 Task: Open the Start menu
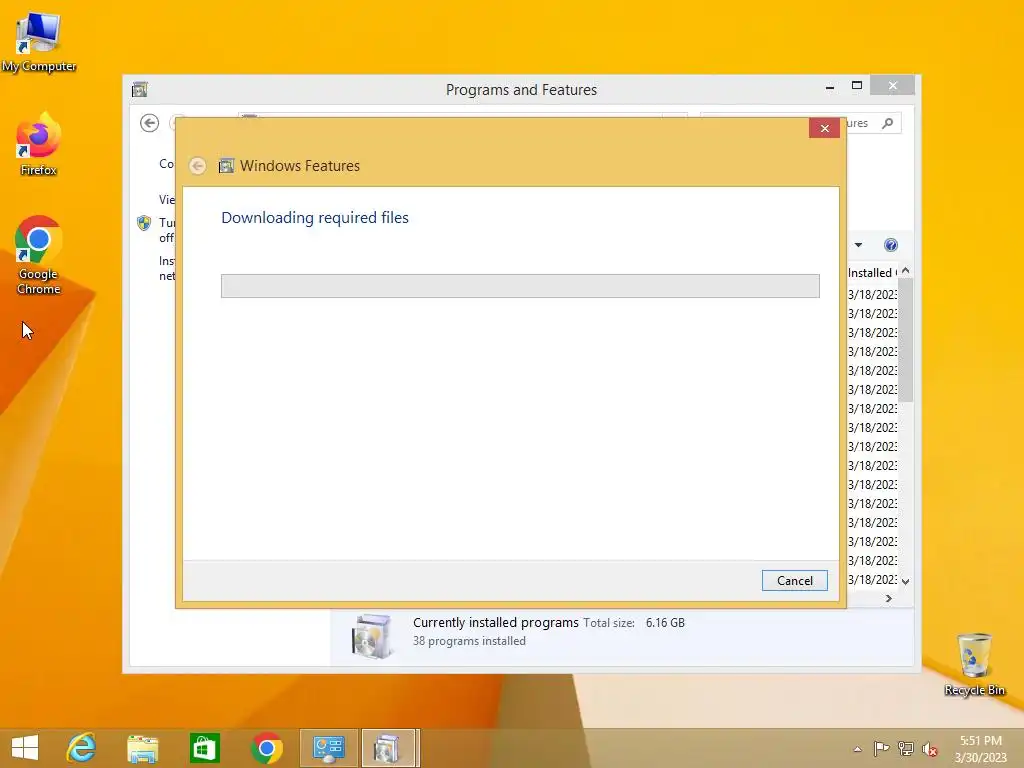coord(25,748)
